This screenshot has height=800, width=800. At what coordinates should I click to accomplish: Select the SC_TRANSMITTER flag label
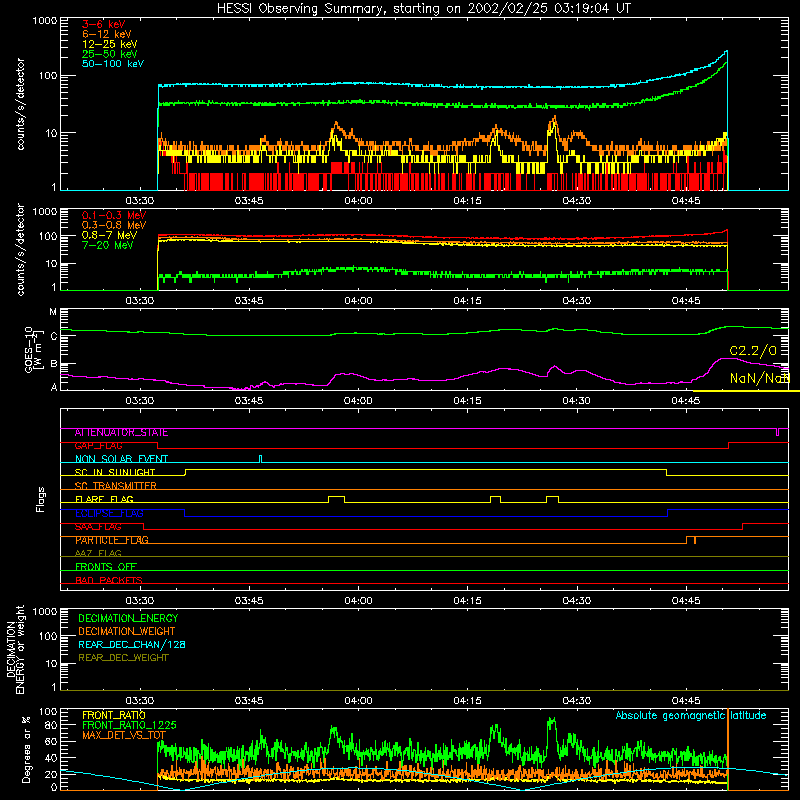tap(115, 486)
